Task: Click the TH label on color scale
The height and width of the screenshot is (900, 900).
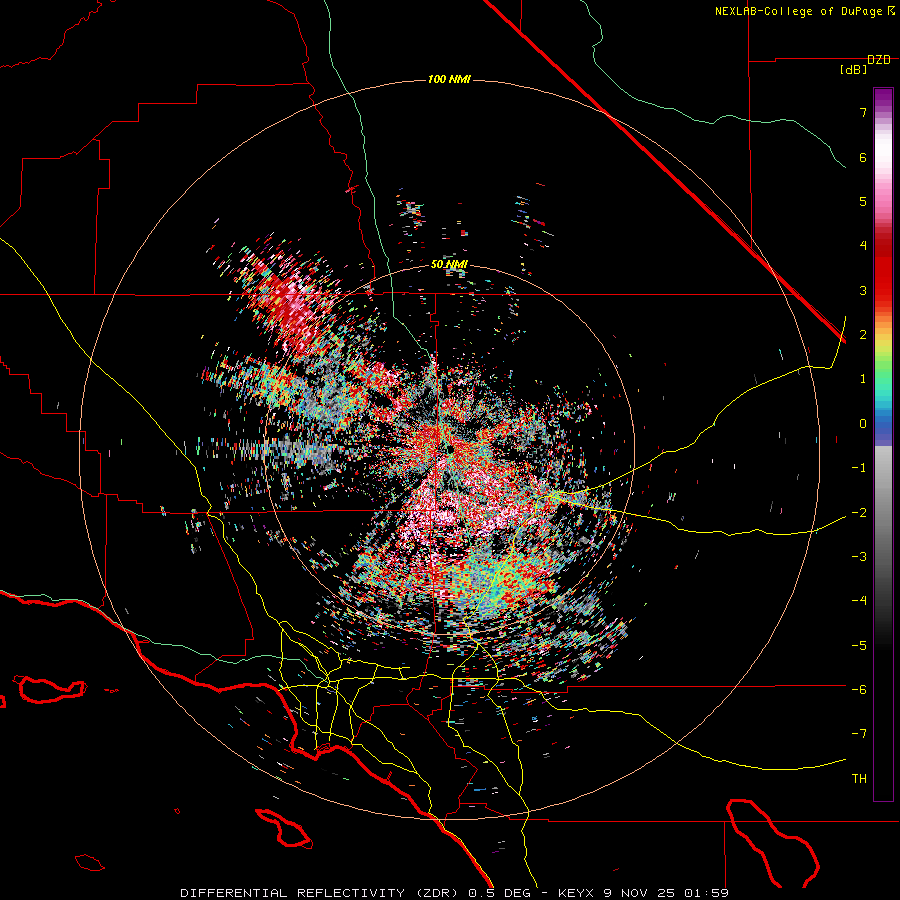Action: (x=859, y=779)
